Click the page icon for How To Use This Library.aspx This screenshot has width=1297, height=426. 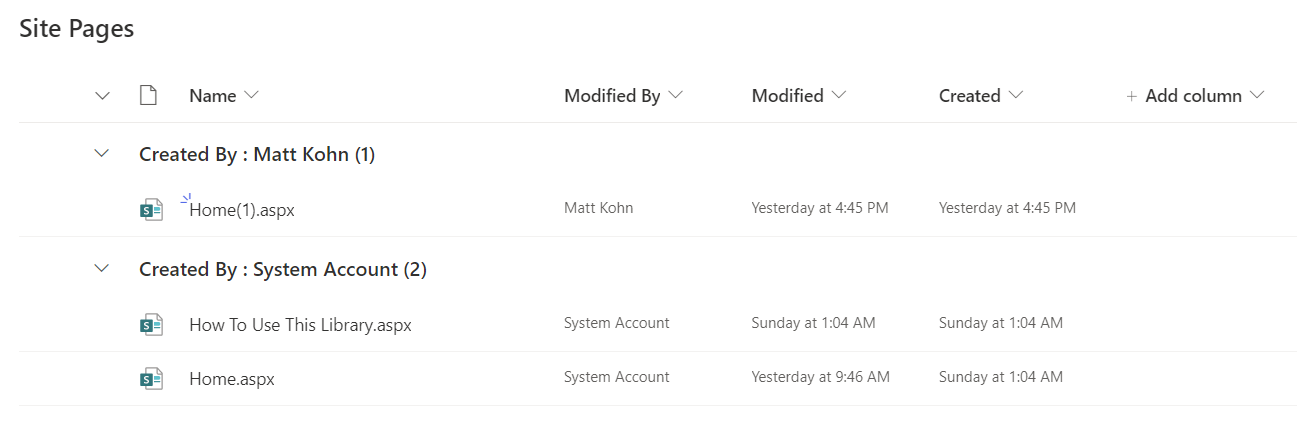tap(151, 325)
